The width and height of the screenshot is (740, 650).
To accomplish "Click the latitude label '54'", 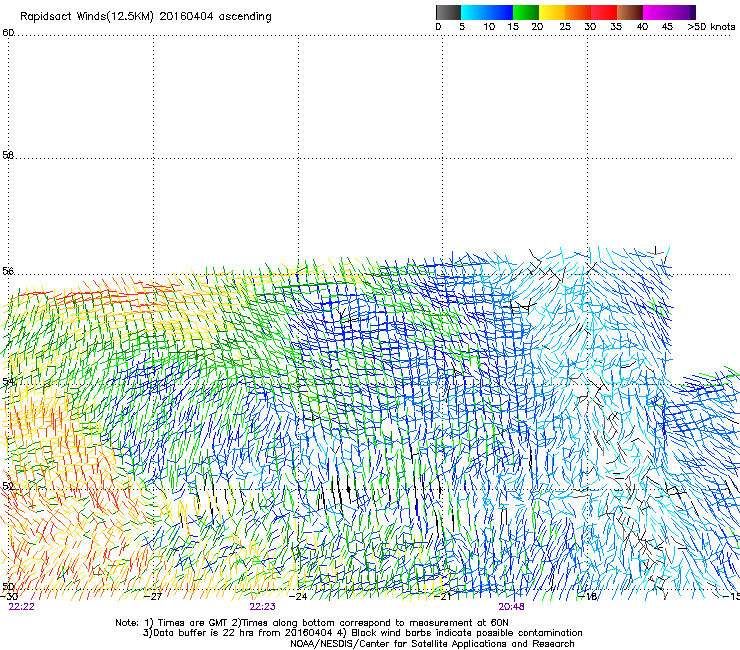I will (8, 381).
